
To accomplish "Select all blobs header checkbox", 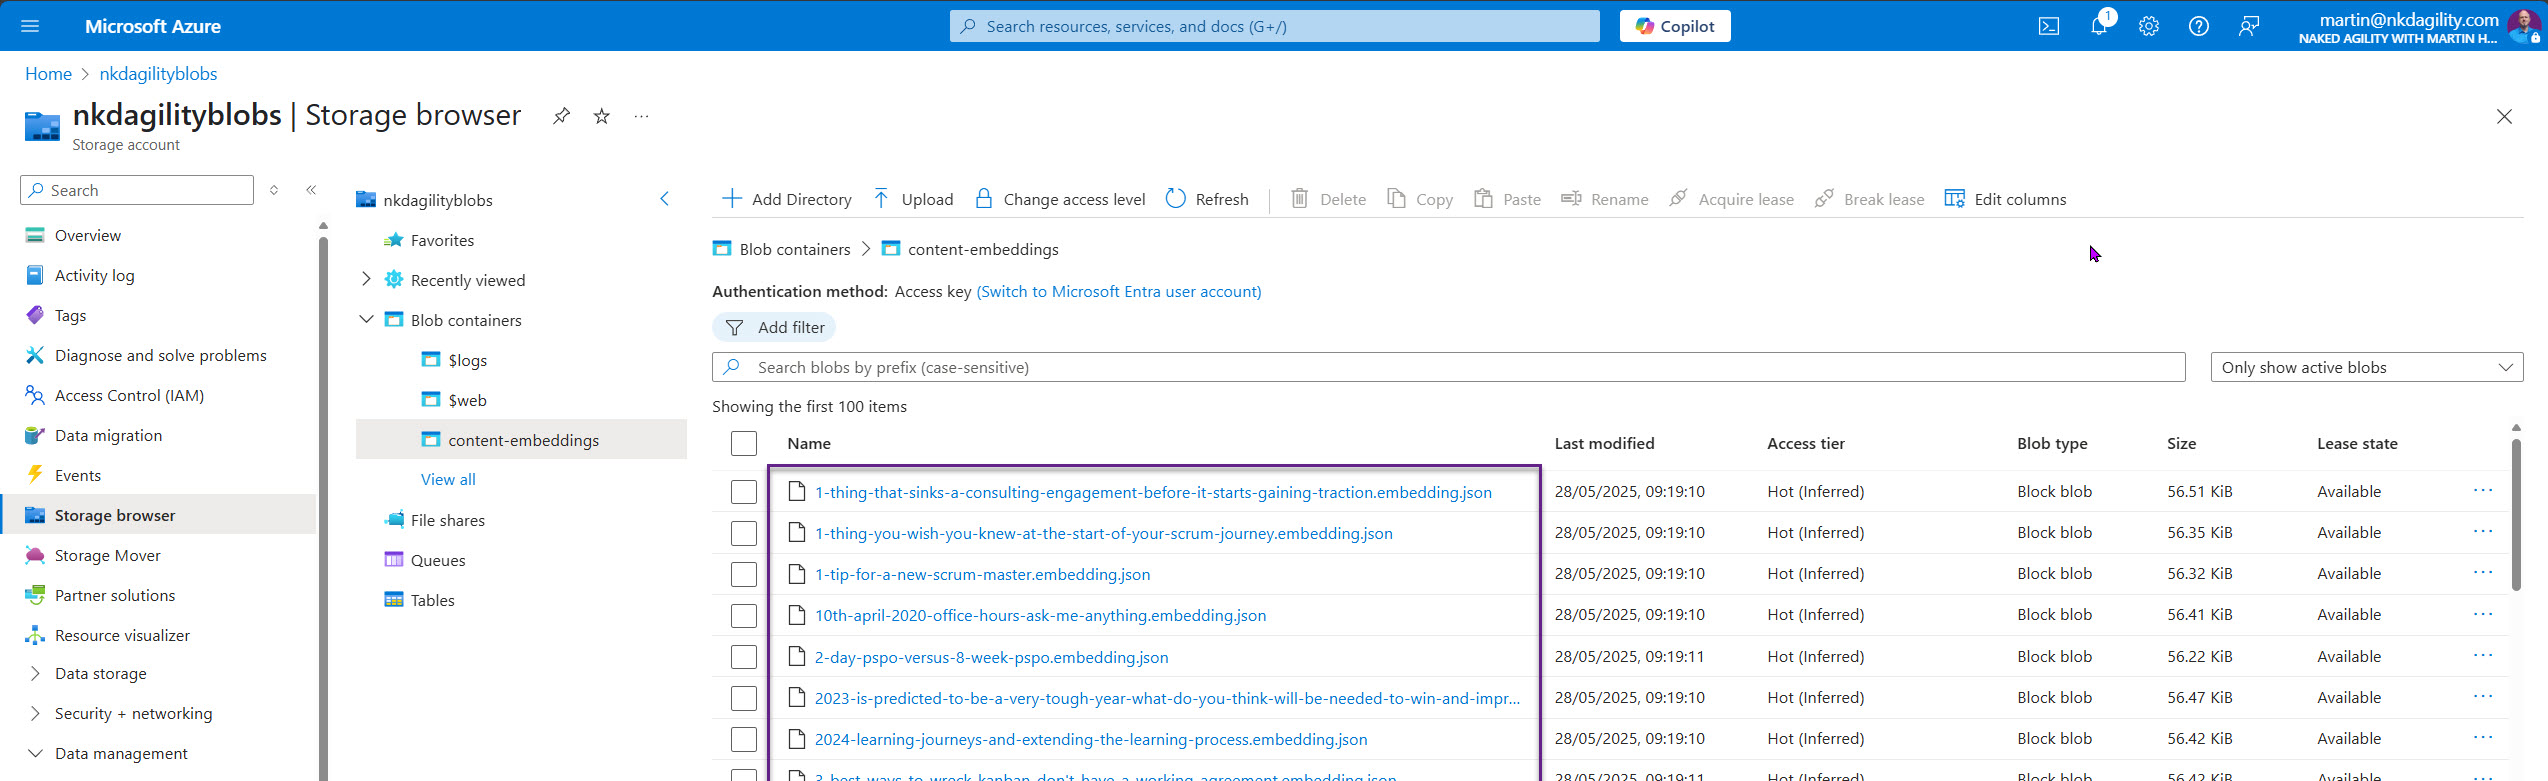I will click(744, 443).
